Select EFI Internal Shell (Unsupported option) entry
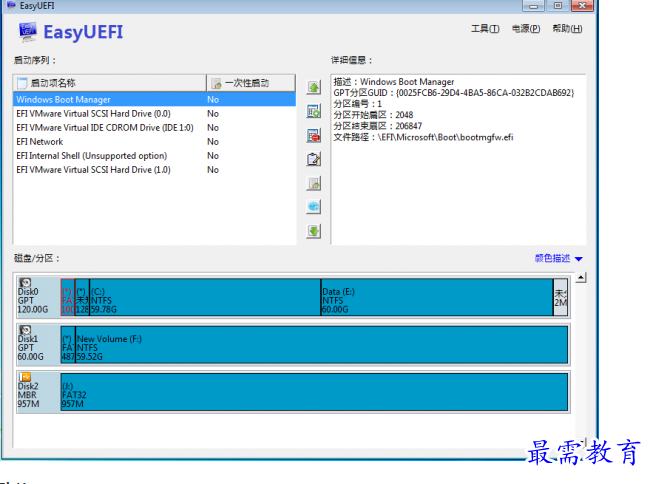The height and width of the screenshot is (484, 649). [x=92, y=156]
